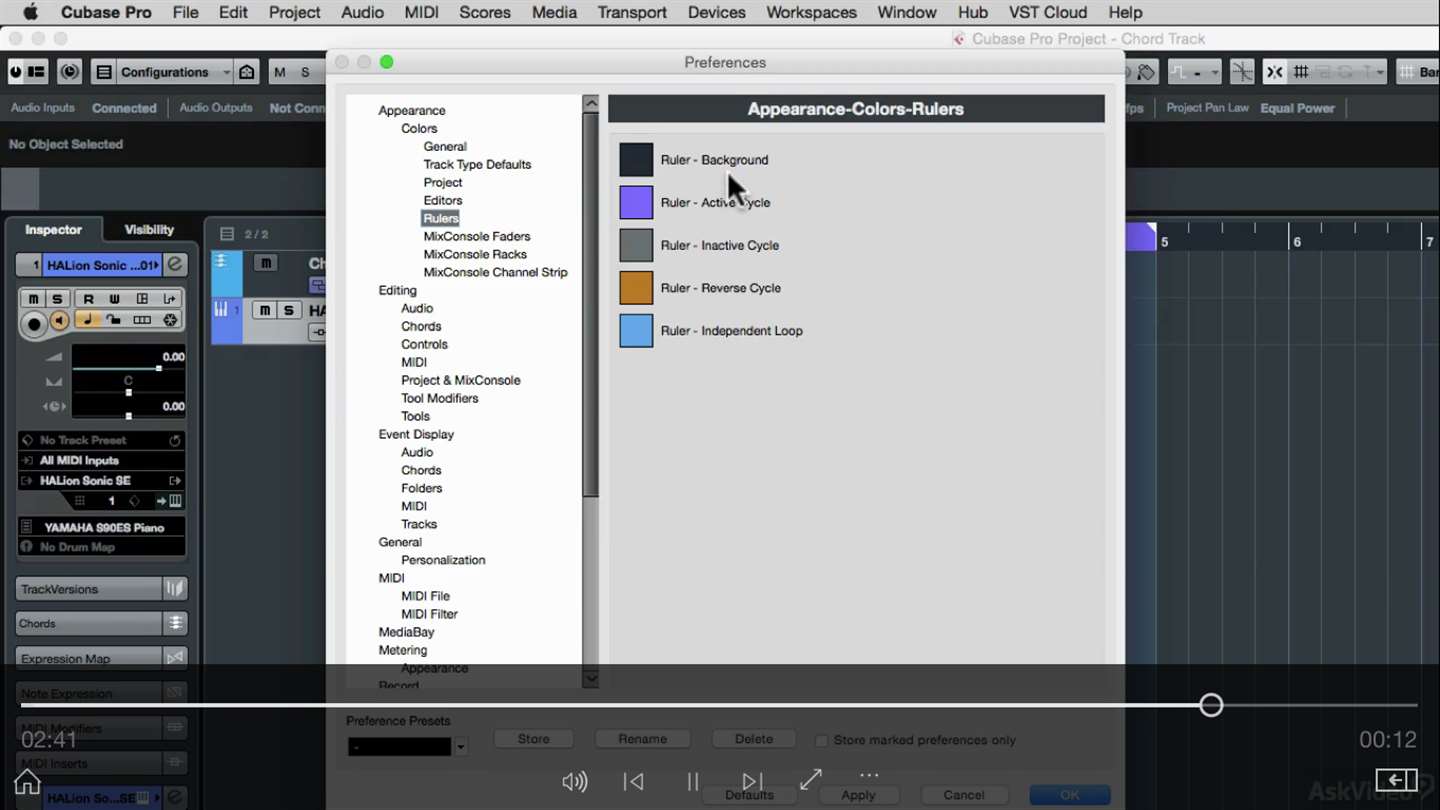
Task: Click the lock icon in Inspector
Action: [x=114, y=320]
